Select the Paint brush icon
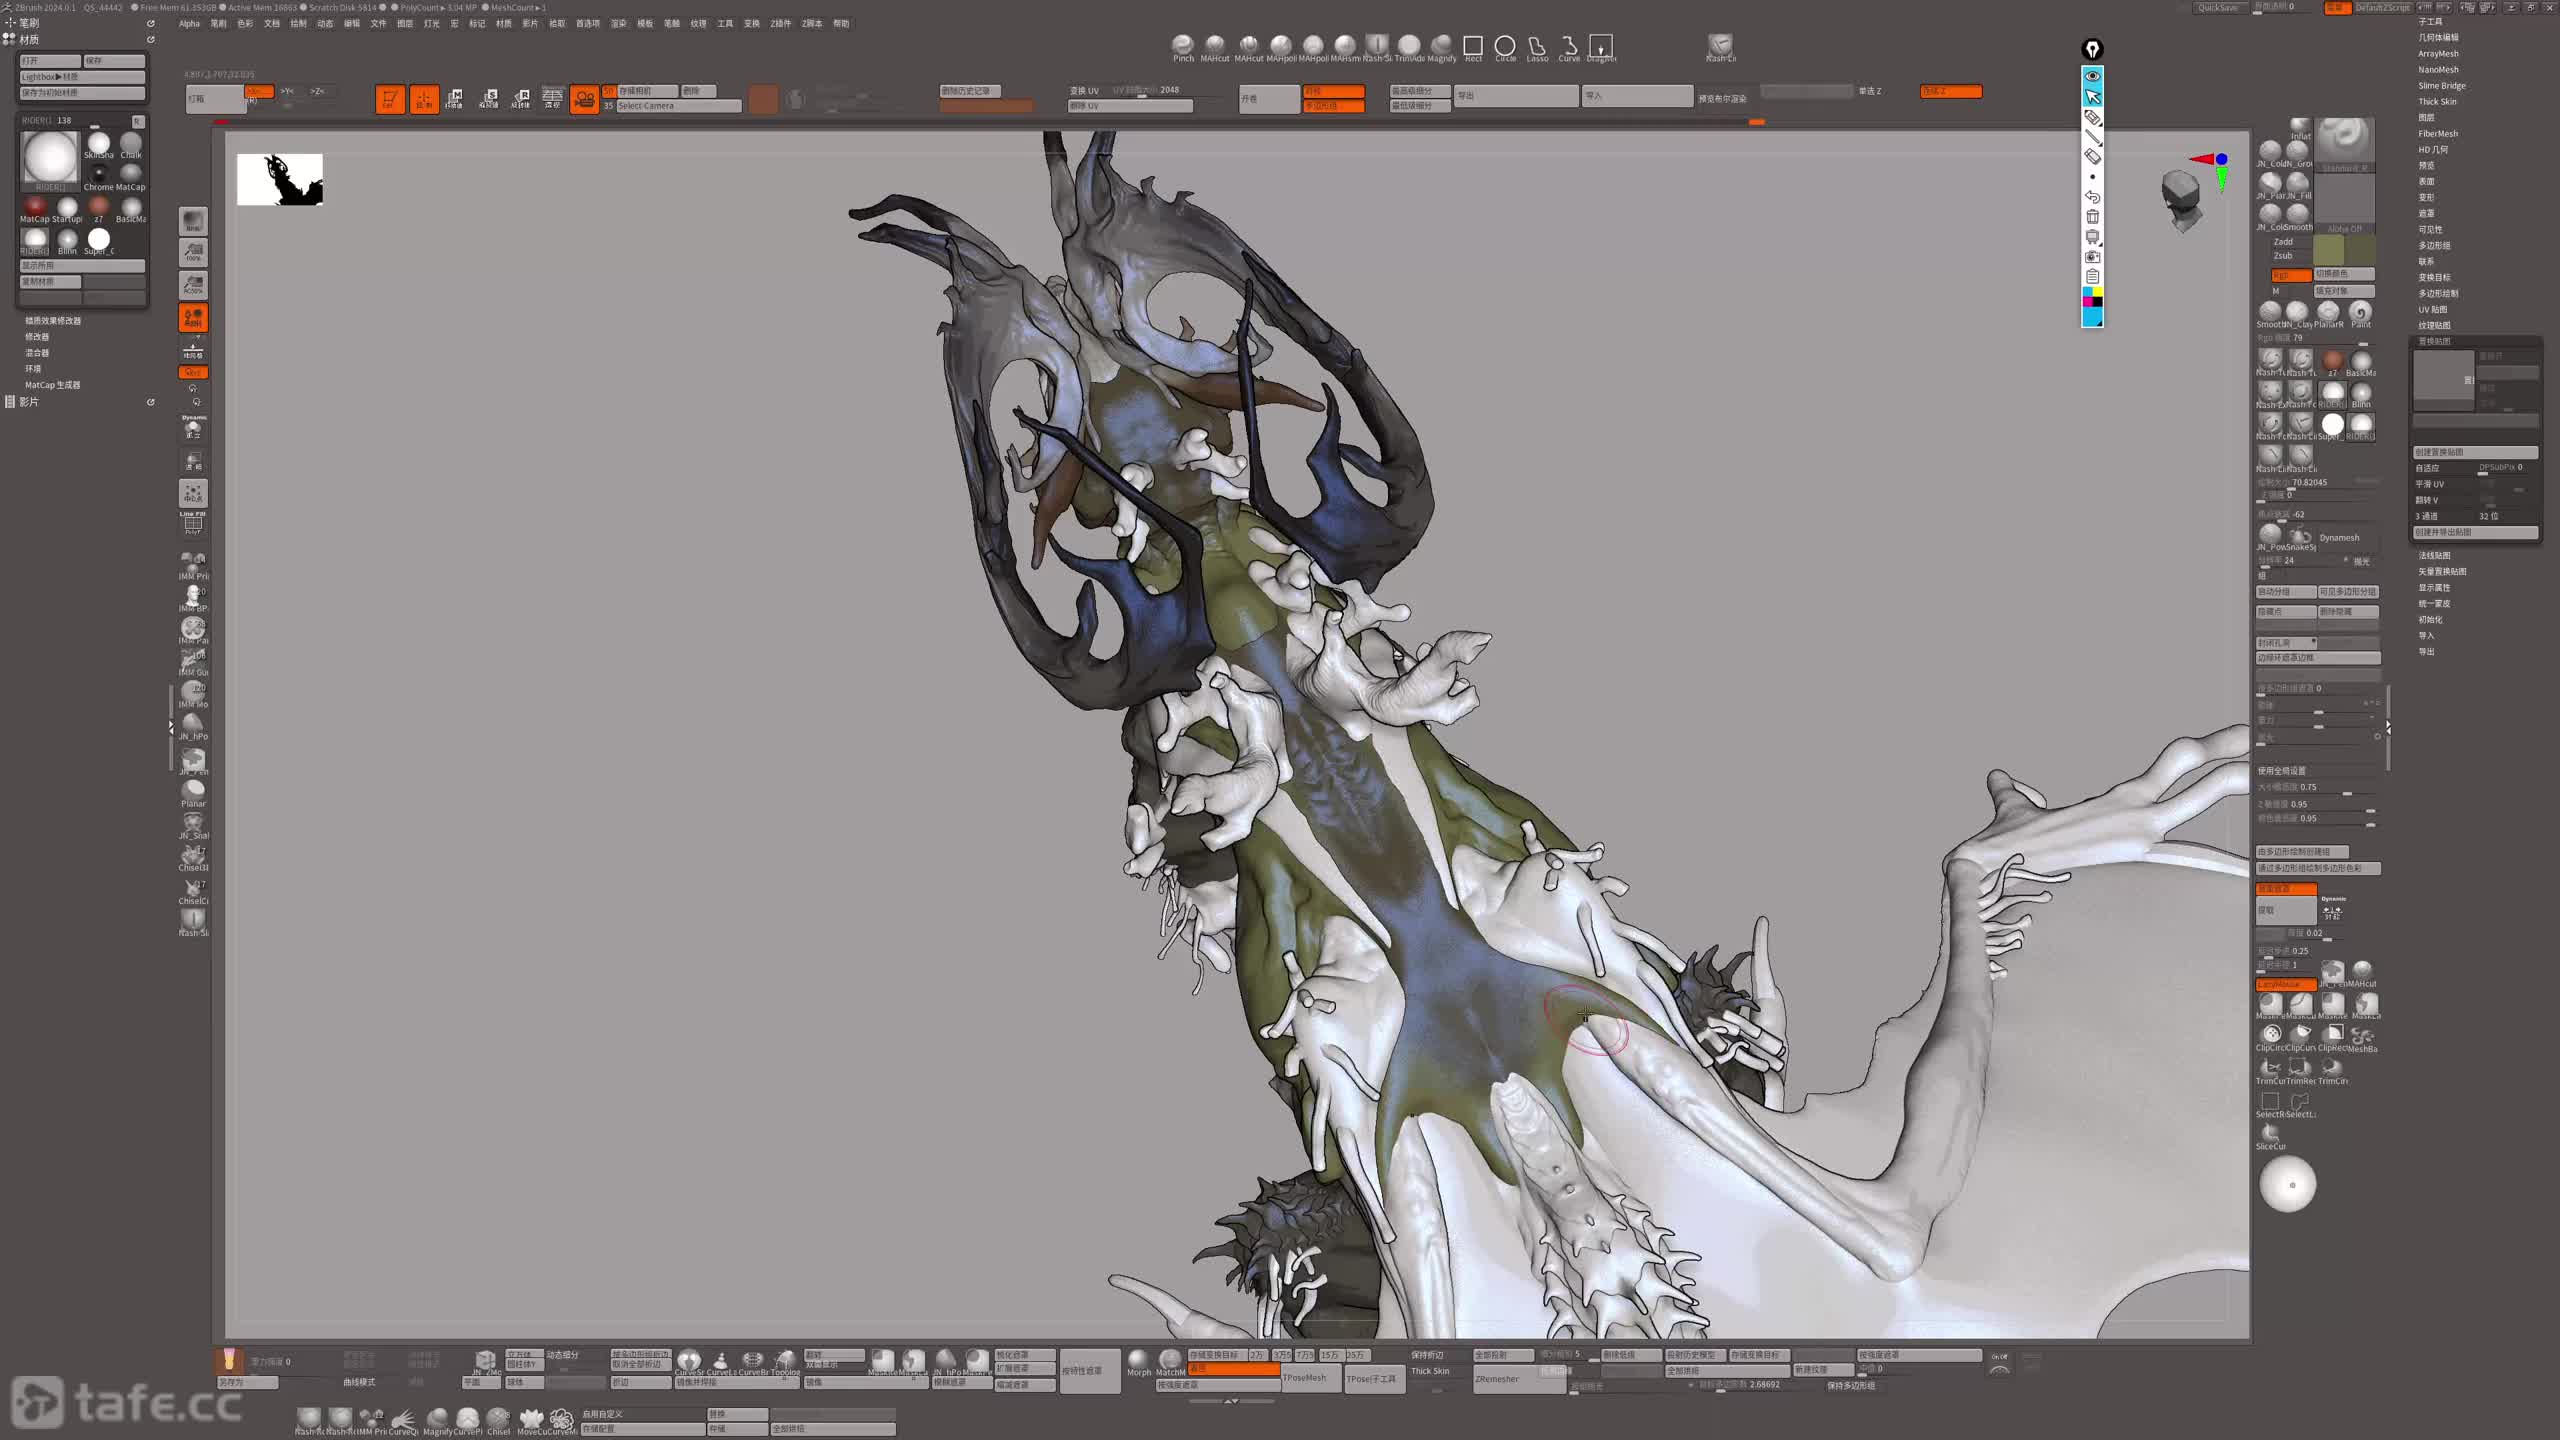2560x1440 pixels. coord(2361,312)
